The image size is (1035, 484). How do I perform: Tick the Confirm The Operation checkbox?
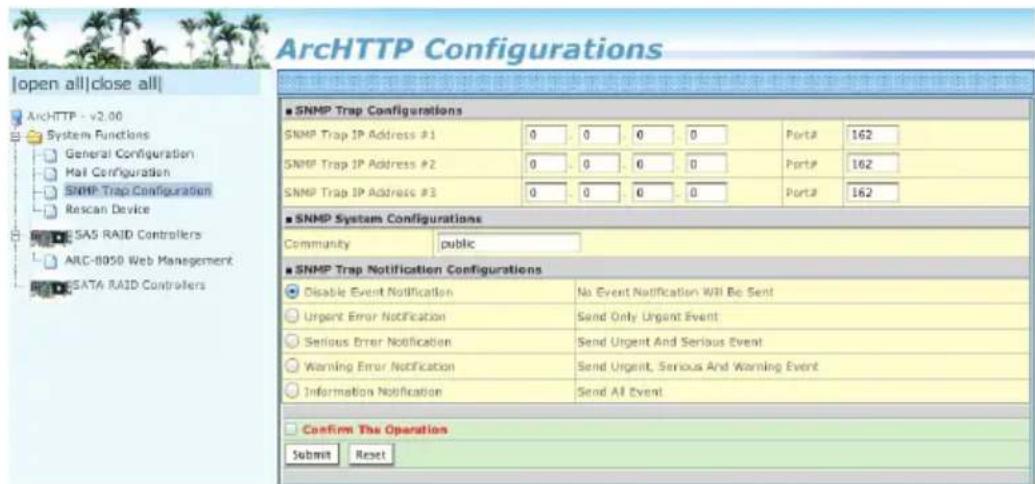pos(292,430)
